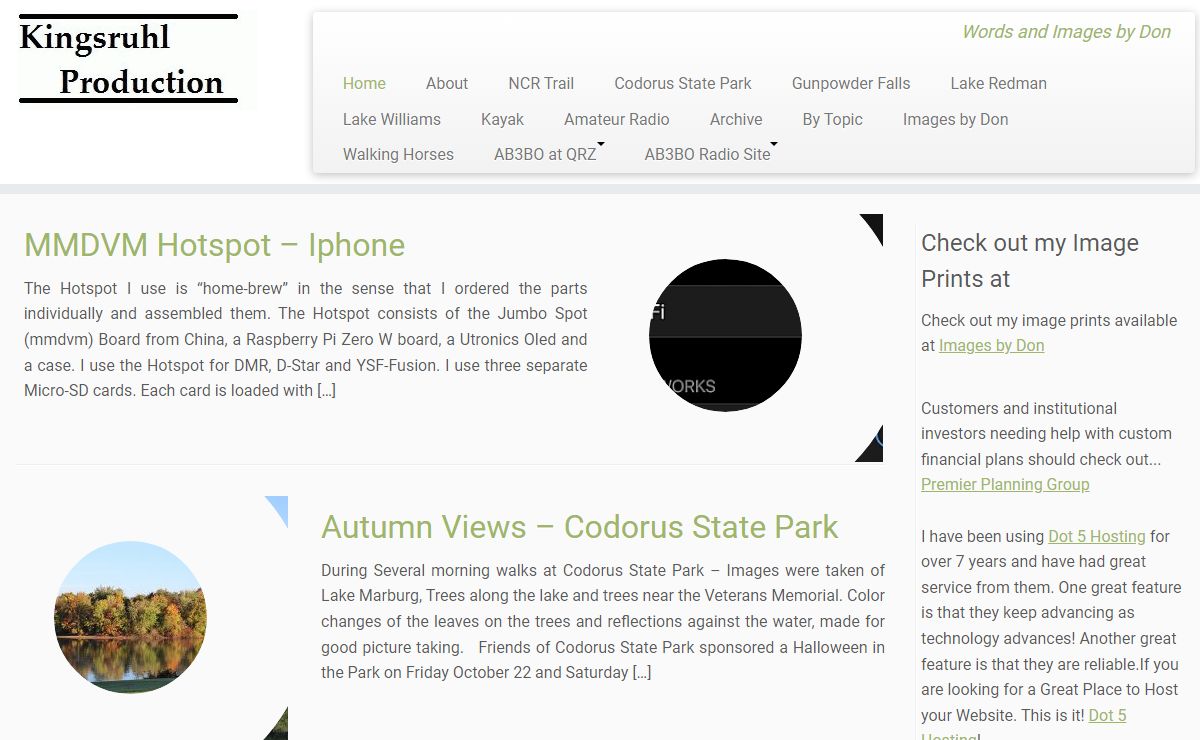
Task: Go to Amateur Radio page
Action: tap(617, 119)
